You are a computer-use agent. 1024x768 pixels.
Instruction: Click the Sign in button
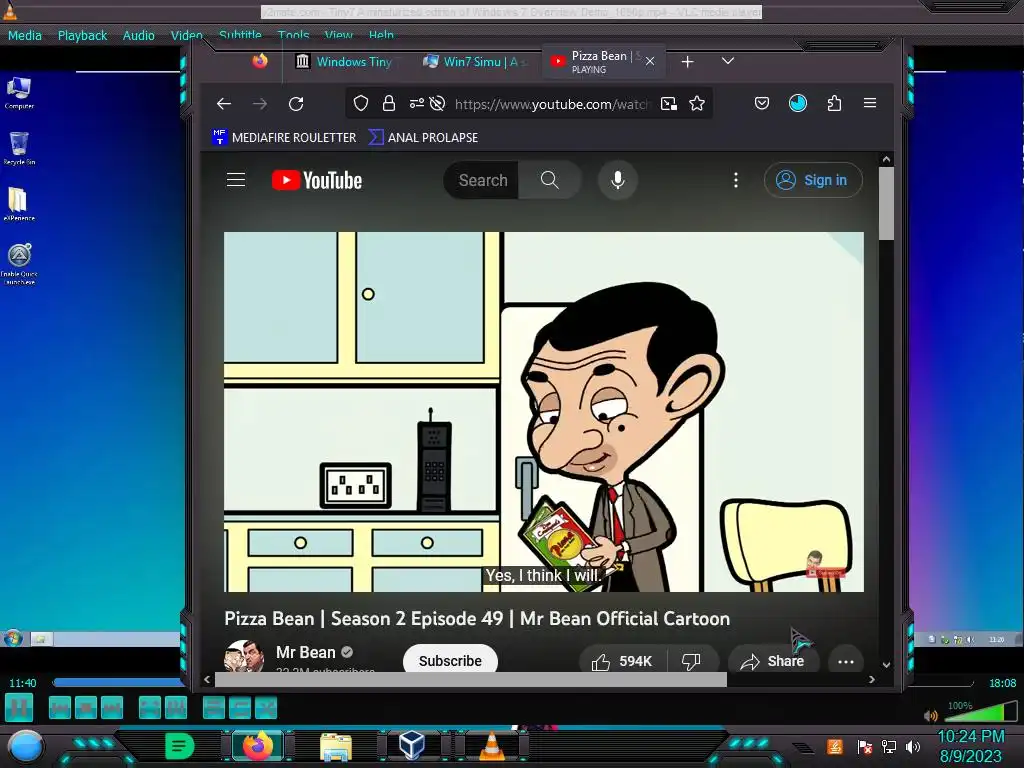point(813,180)
